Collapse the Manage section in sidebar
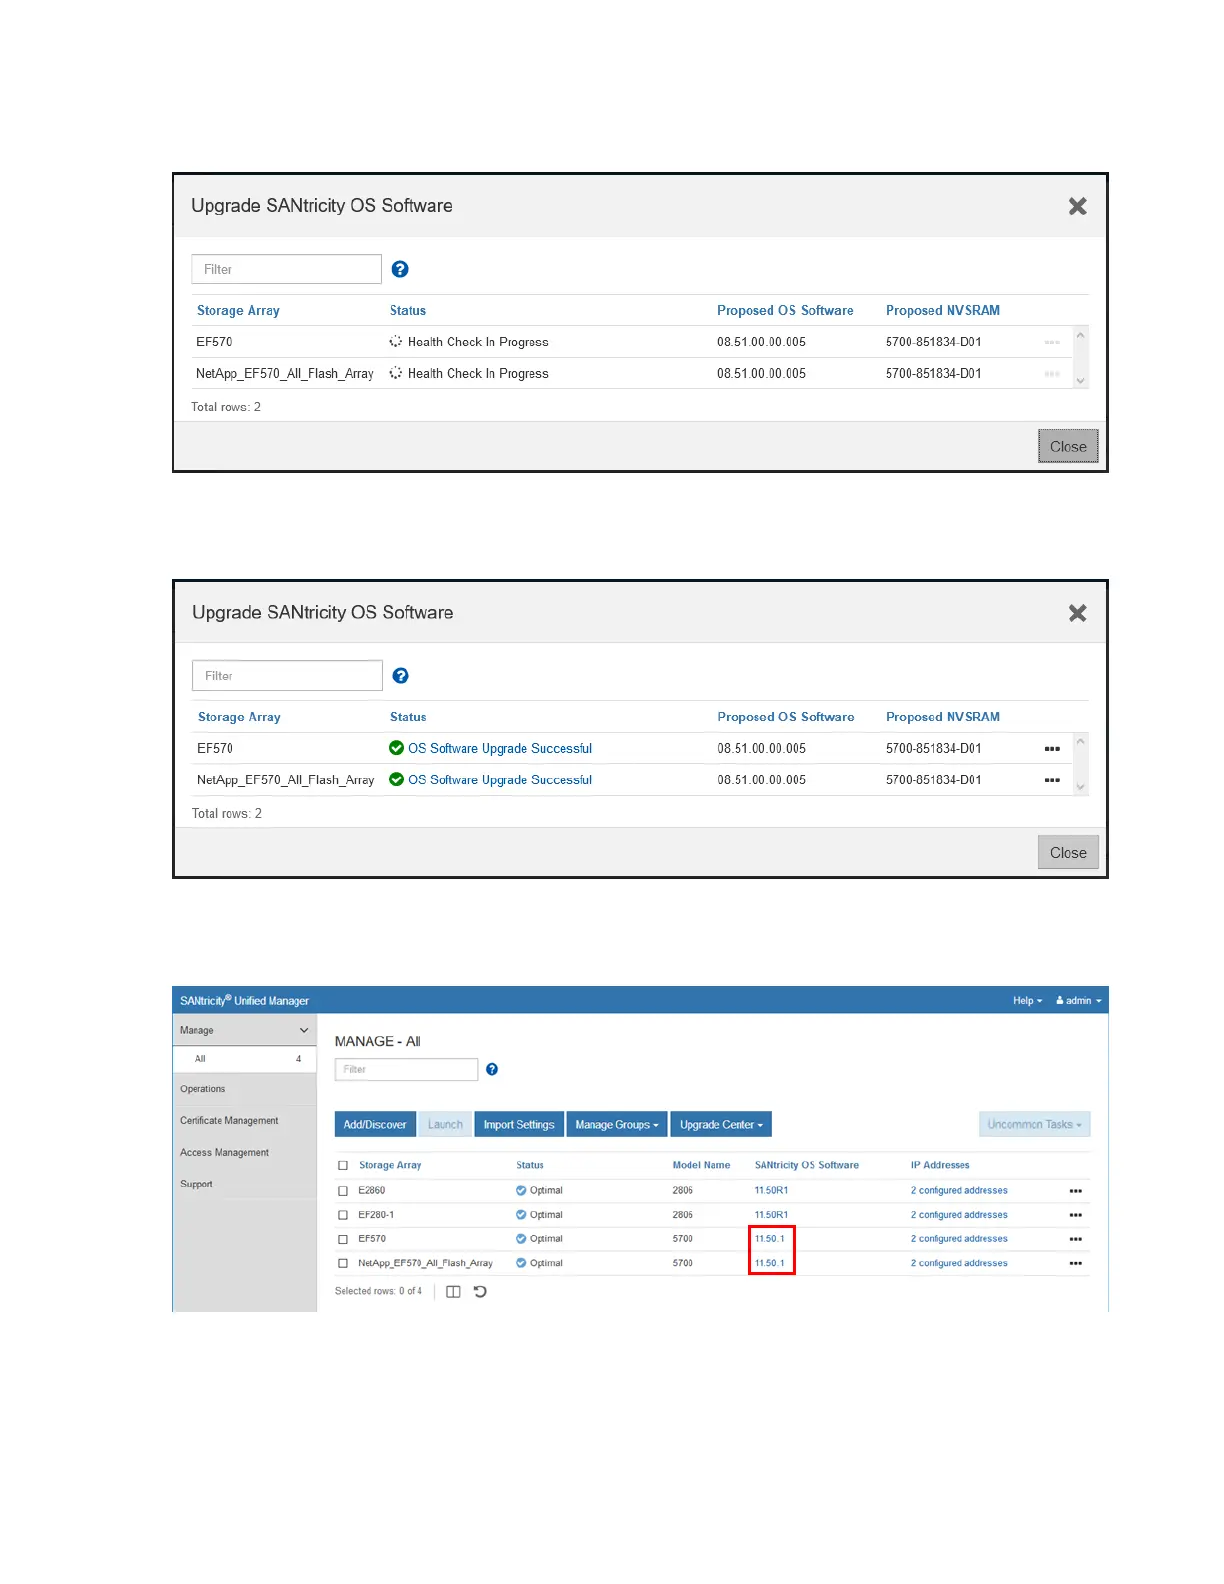Viewport: 1224px width, 1584px height. click(304, 1031)
